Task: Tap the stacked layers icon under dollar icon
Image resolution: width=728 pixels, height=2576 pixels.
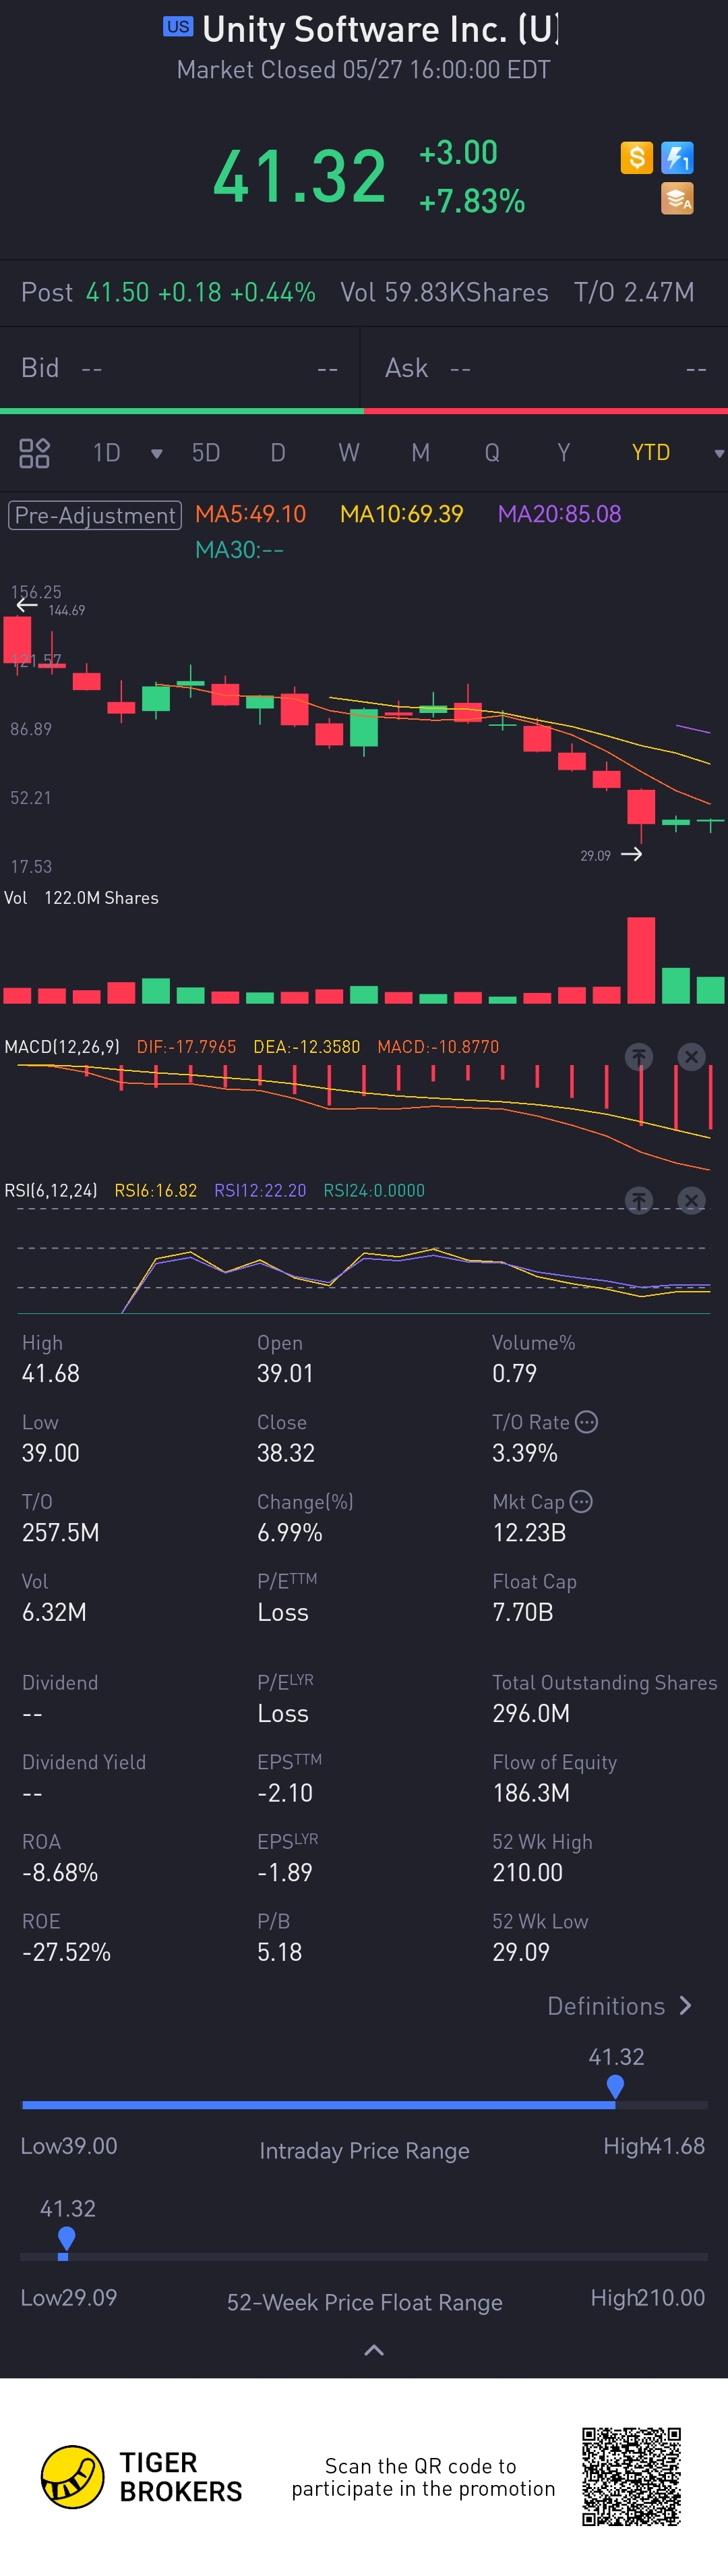Action: (677, 198)
